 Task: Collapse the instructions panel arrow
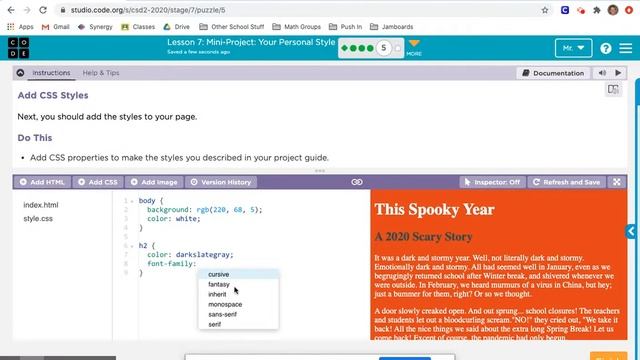[20, 73]
